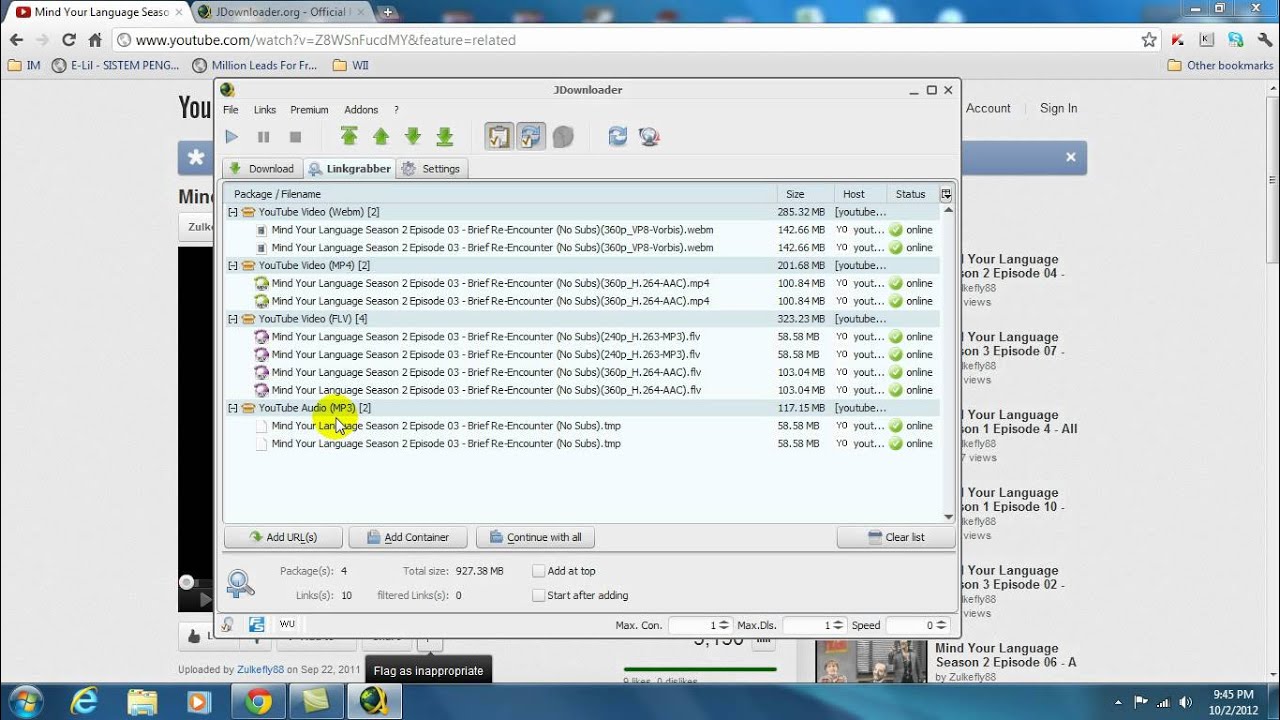Image resolution: width=1280 pixels, height=720 pixels.
Task: Enable the Start after adding checkbox
Action: coord(539,595)
